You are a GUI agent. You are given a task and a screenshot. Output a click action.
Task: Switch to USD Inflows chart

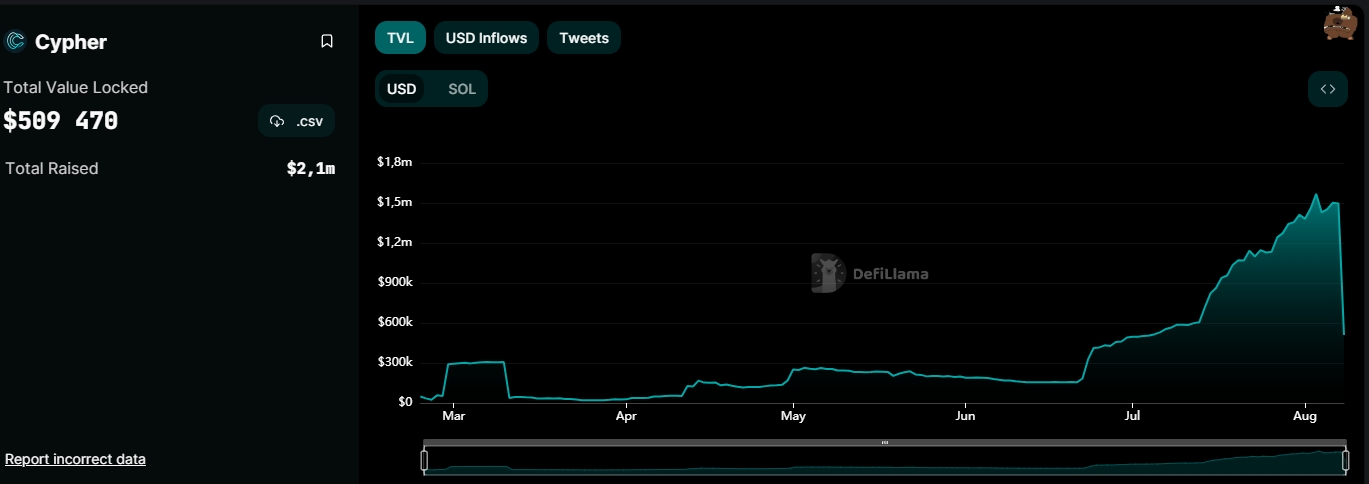(x=486, y=38)
